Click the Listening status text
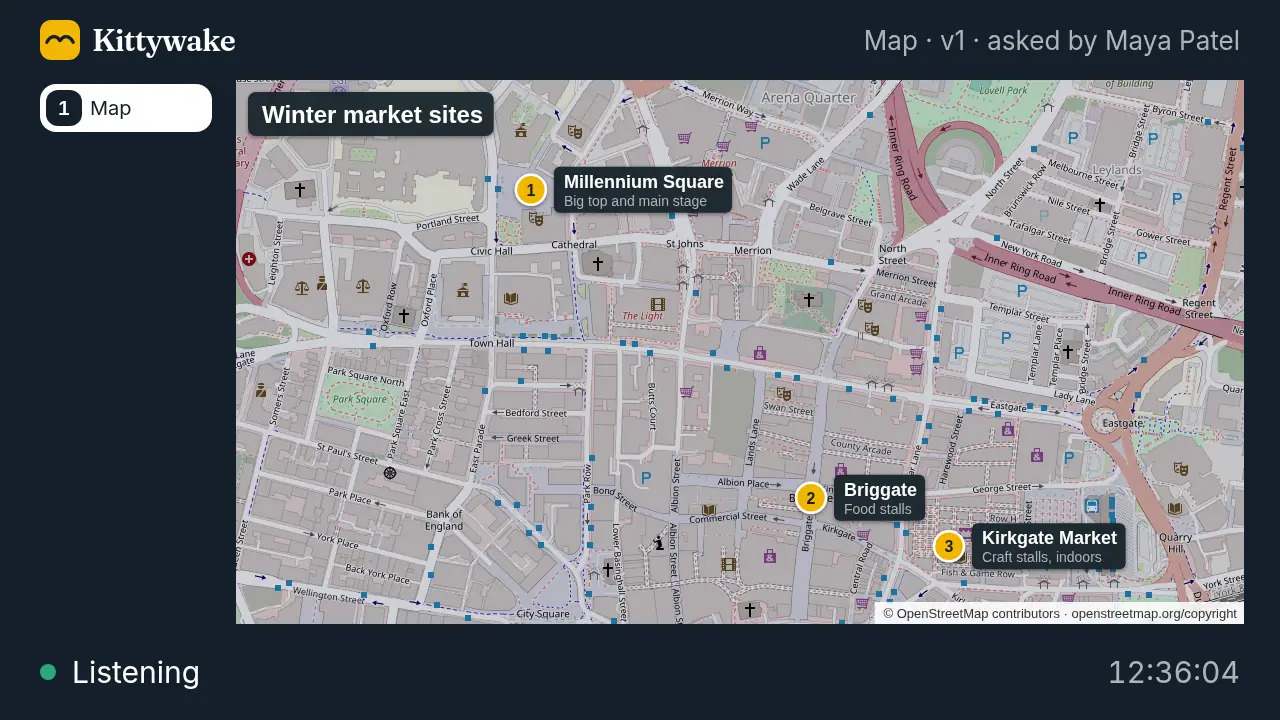1280x720 pixels. click(x=136, y=672)
